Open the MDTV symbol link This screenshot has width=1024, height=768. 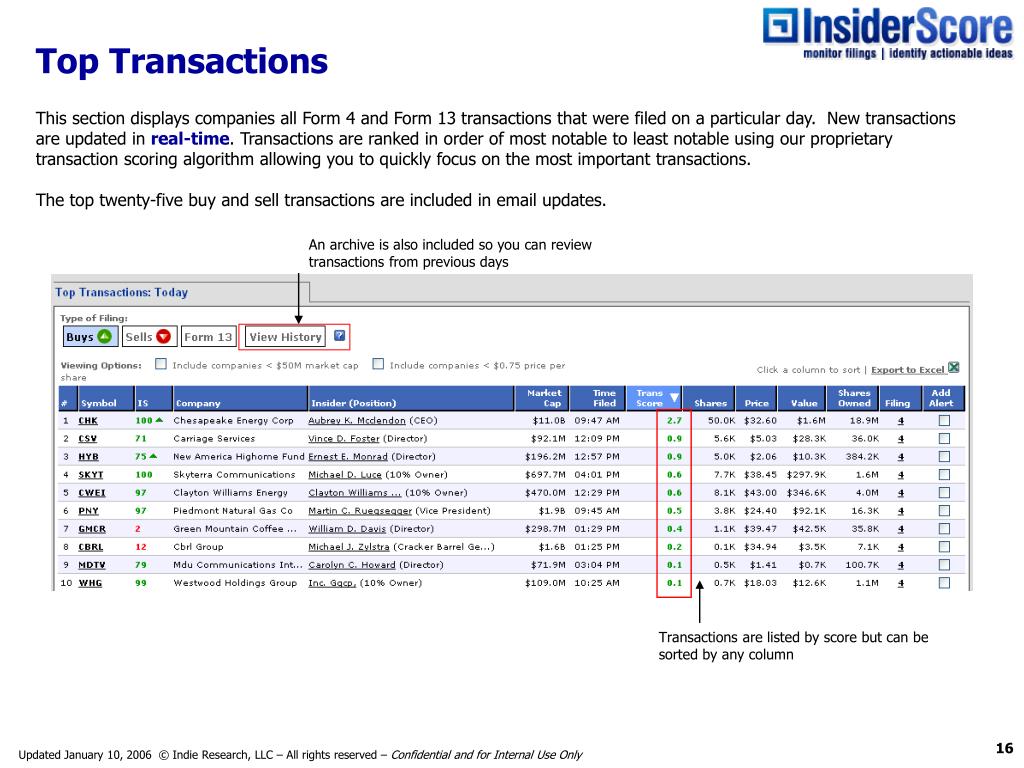(x=91, y=565)
